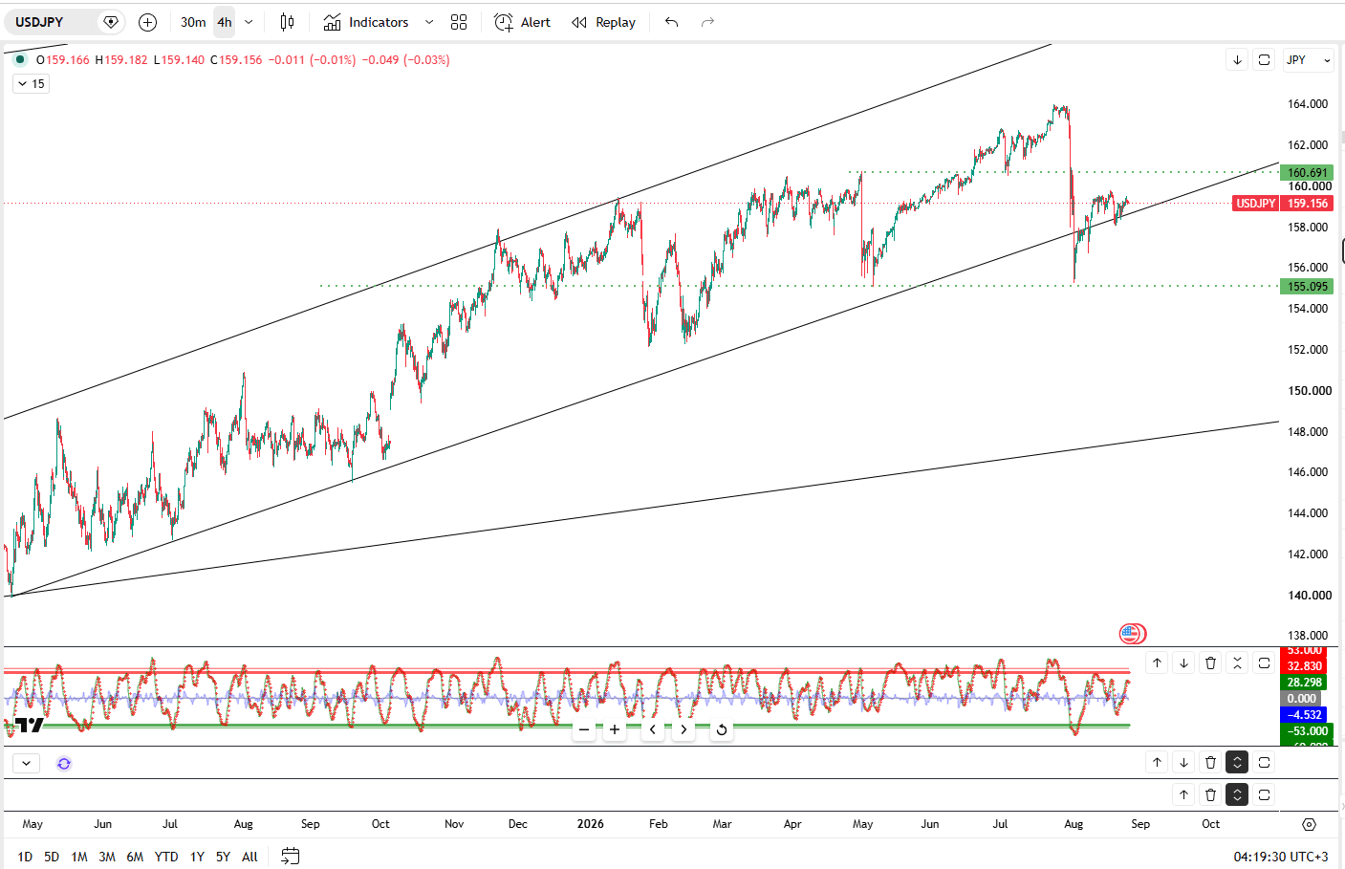Undo the last chart action
1345x869 pixels.
671,22
